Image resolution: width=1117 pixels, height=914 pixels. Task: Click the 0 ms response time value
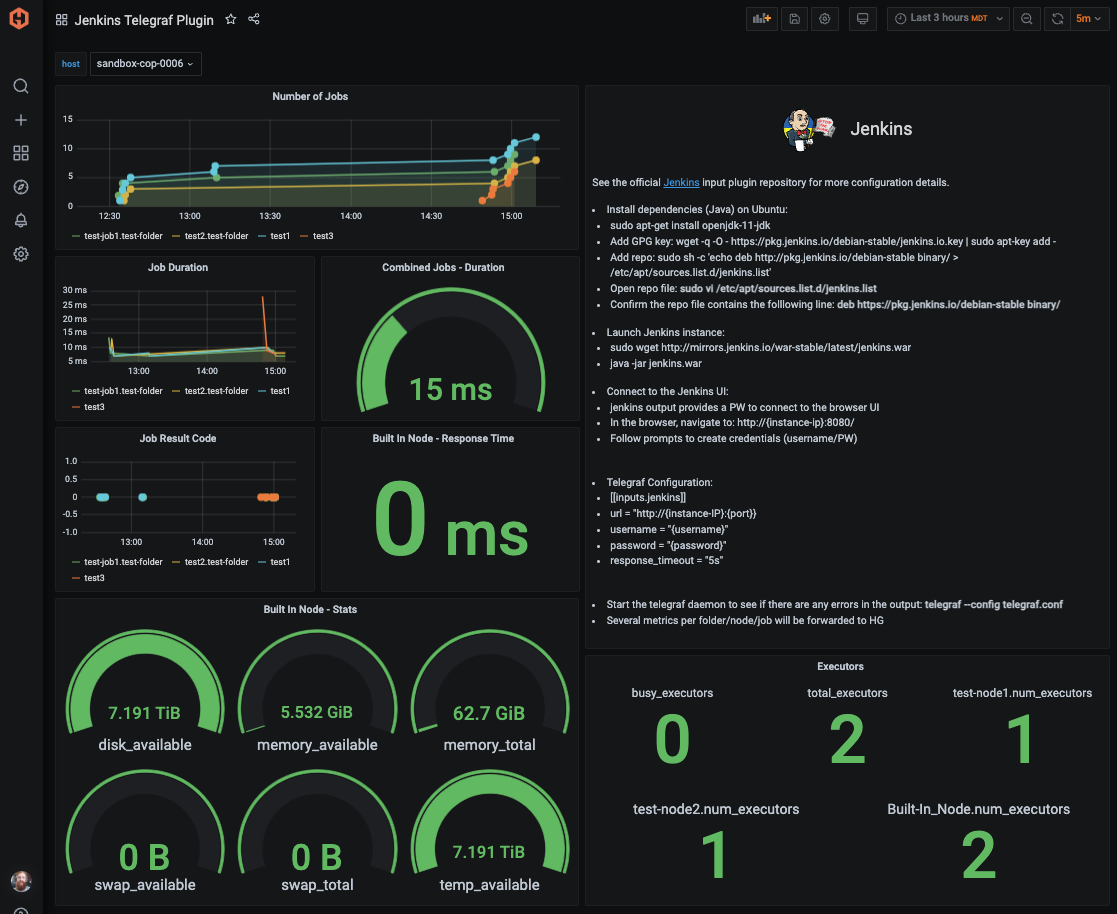[x=451, y=520]
